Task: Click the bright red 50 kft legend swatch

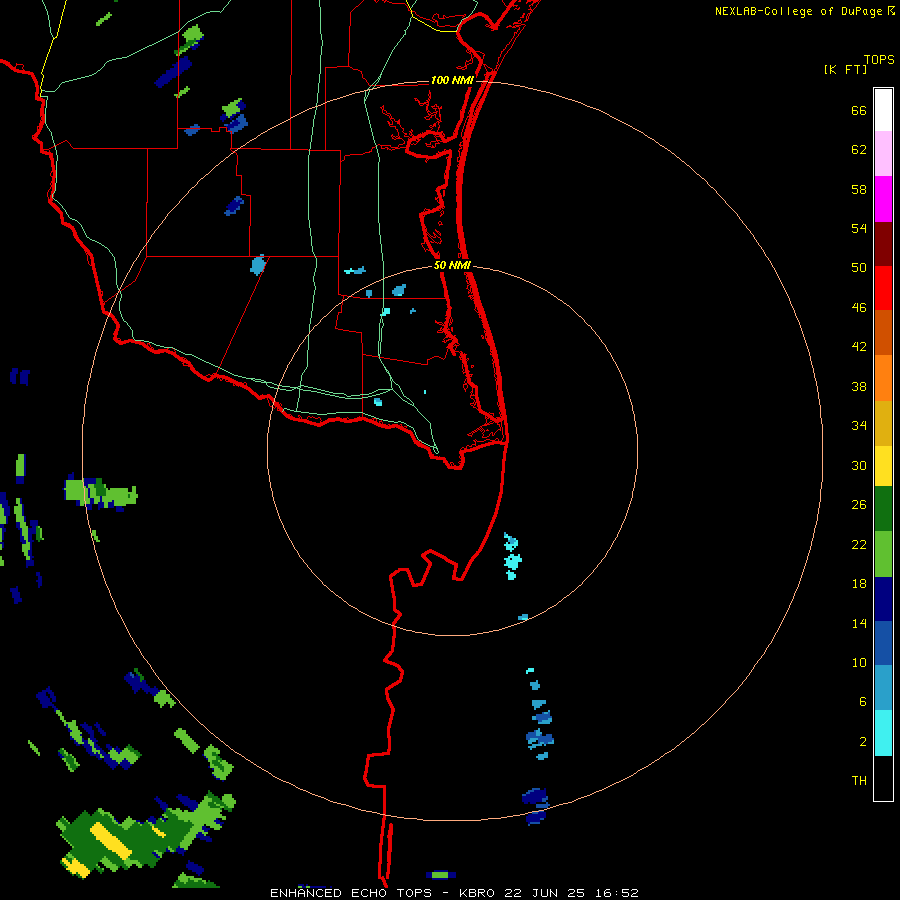Action: (x=883, y=288)
